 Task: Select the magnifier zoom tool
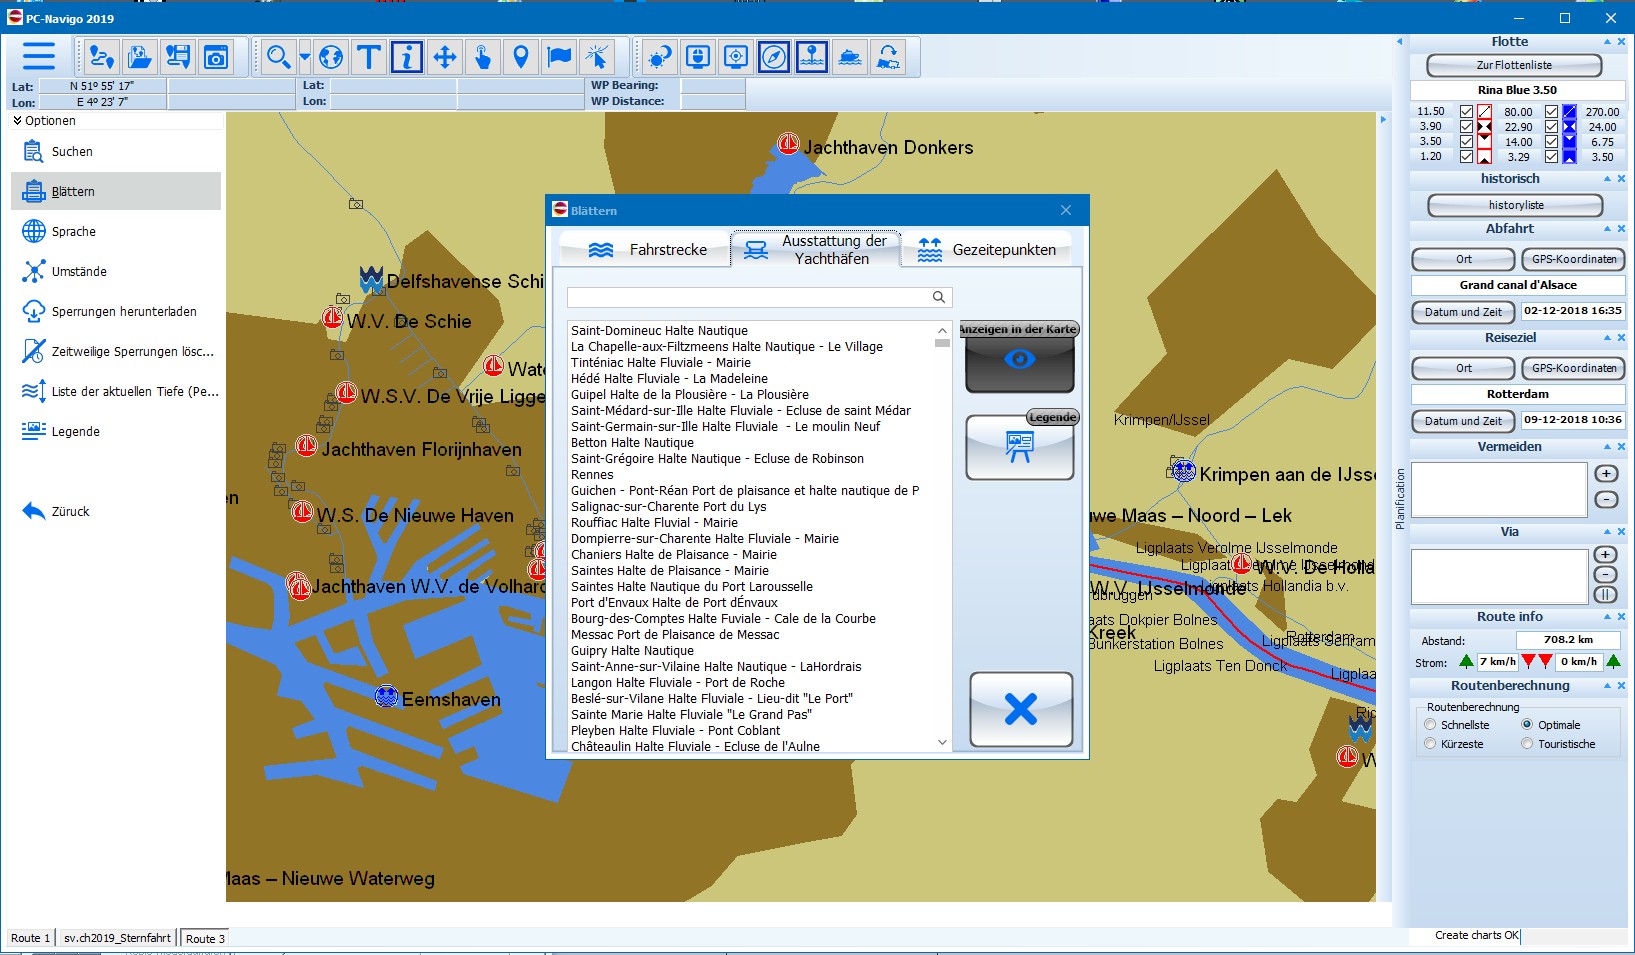pyautogui.click(x=277, y=58)
